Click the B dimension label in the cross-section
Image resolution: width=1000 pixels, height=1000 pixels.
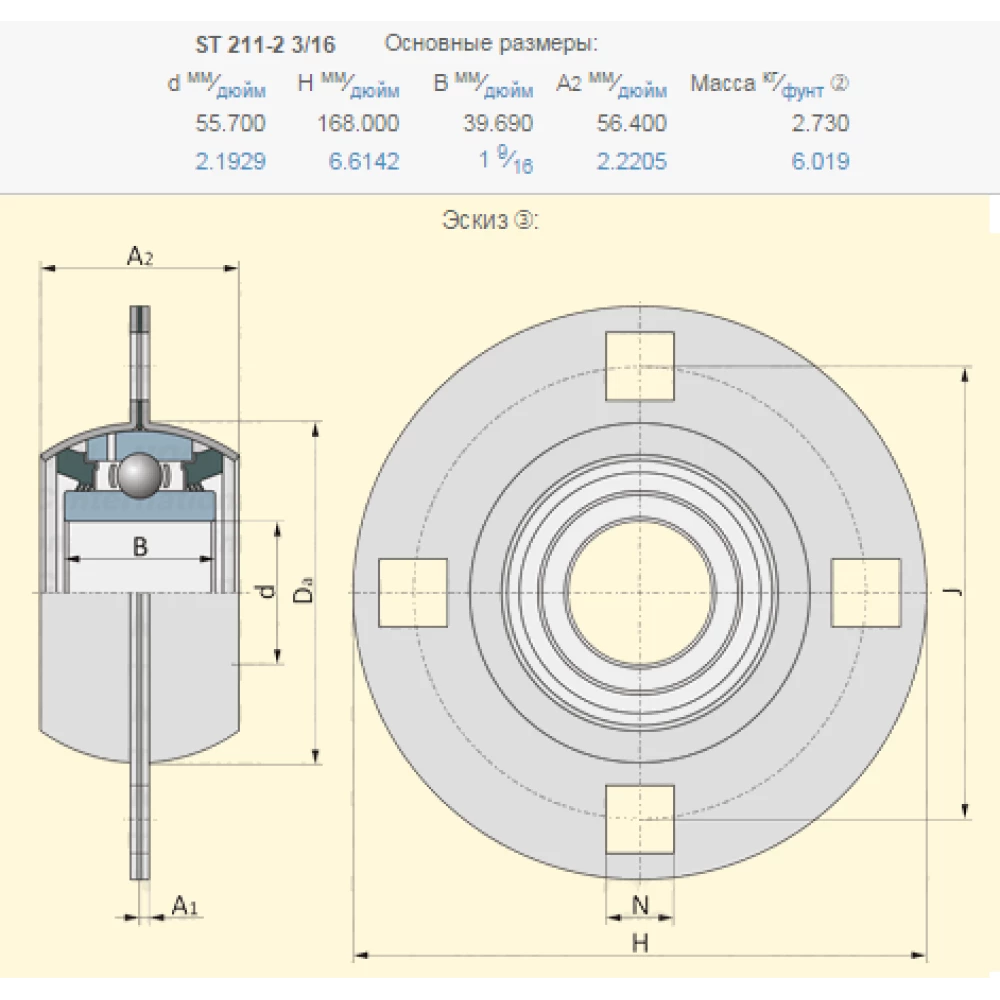[140, 546]
